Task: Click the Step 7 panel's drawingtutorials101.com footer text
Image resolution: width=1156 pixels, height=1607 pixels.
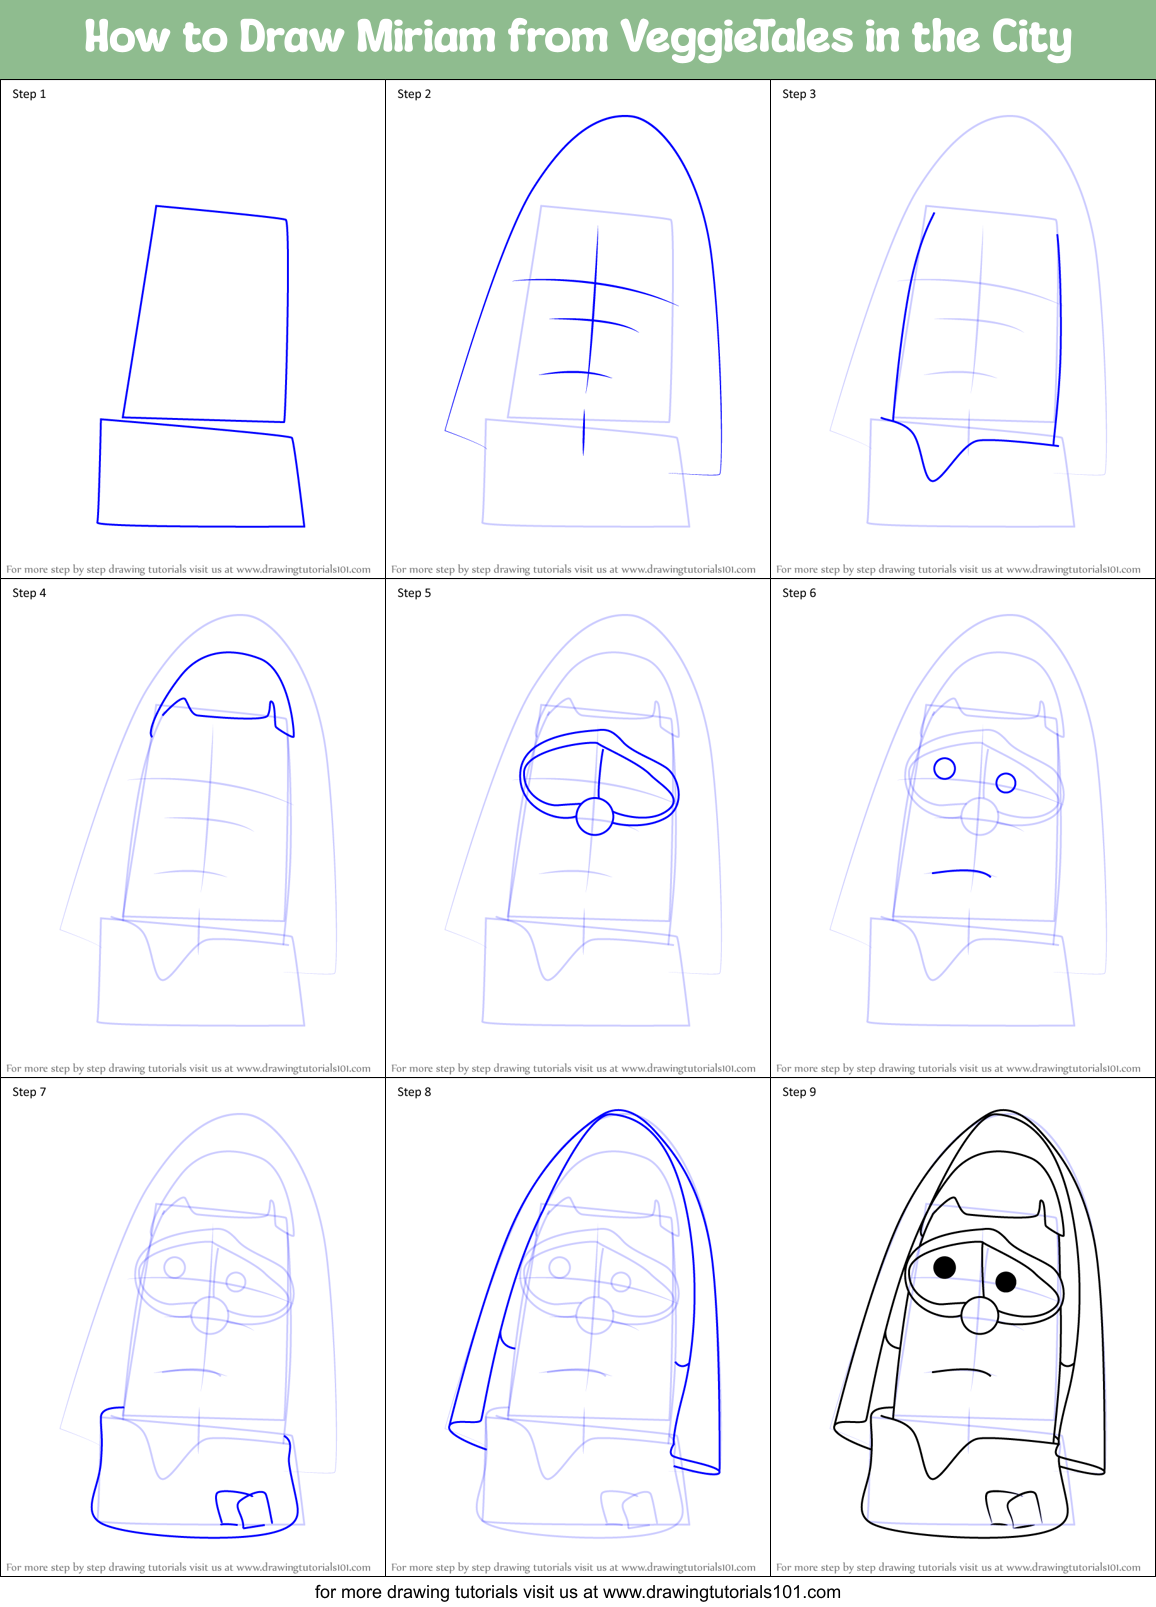Action: (x=188, y=1567)
